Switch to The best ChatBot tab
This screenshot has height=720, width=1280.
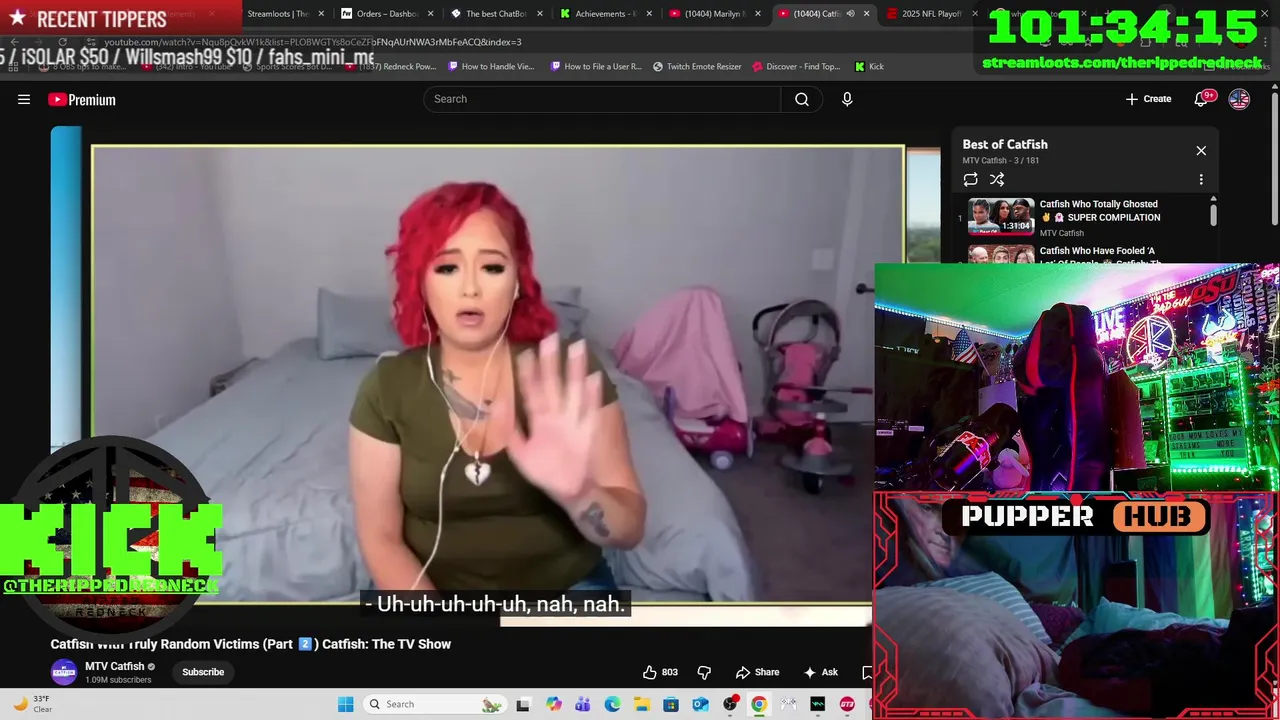(x=496, y=14)
